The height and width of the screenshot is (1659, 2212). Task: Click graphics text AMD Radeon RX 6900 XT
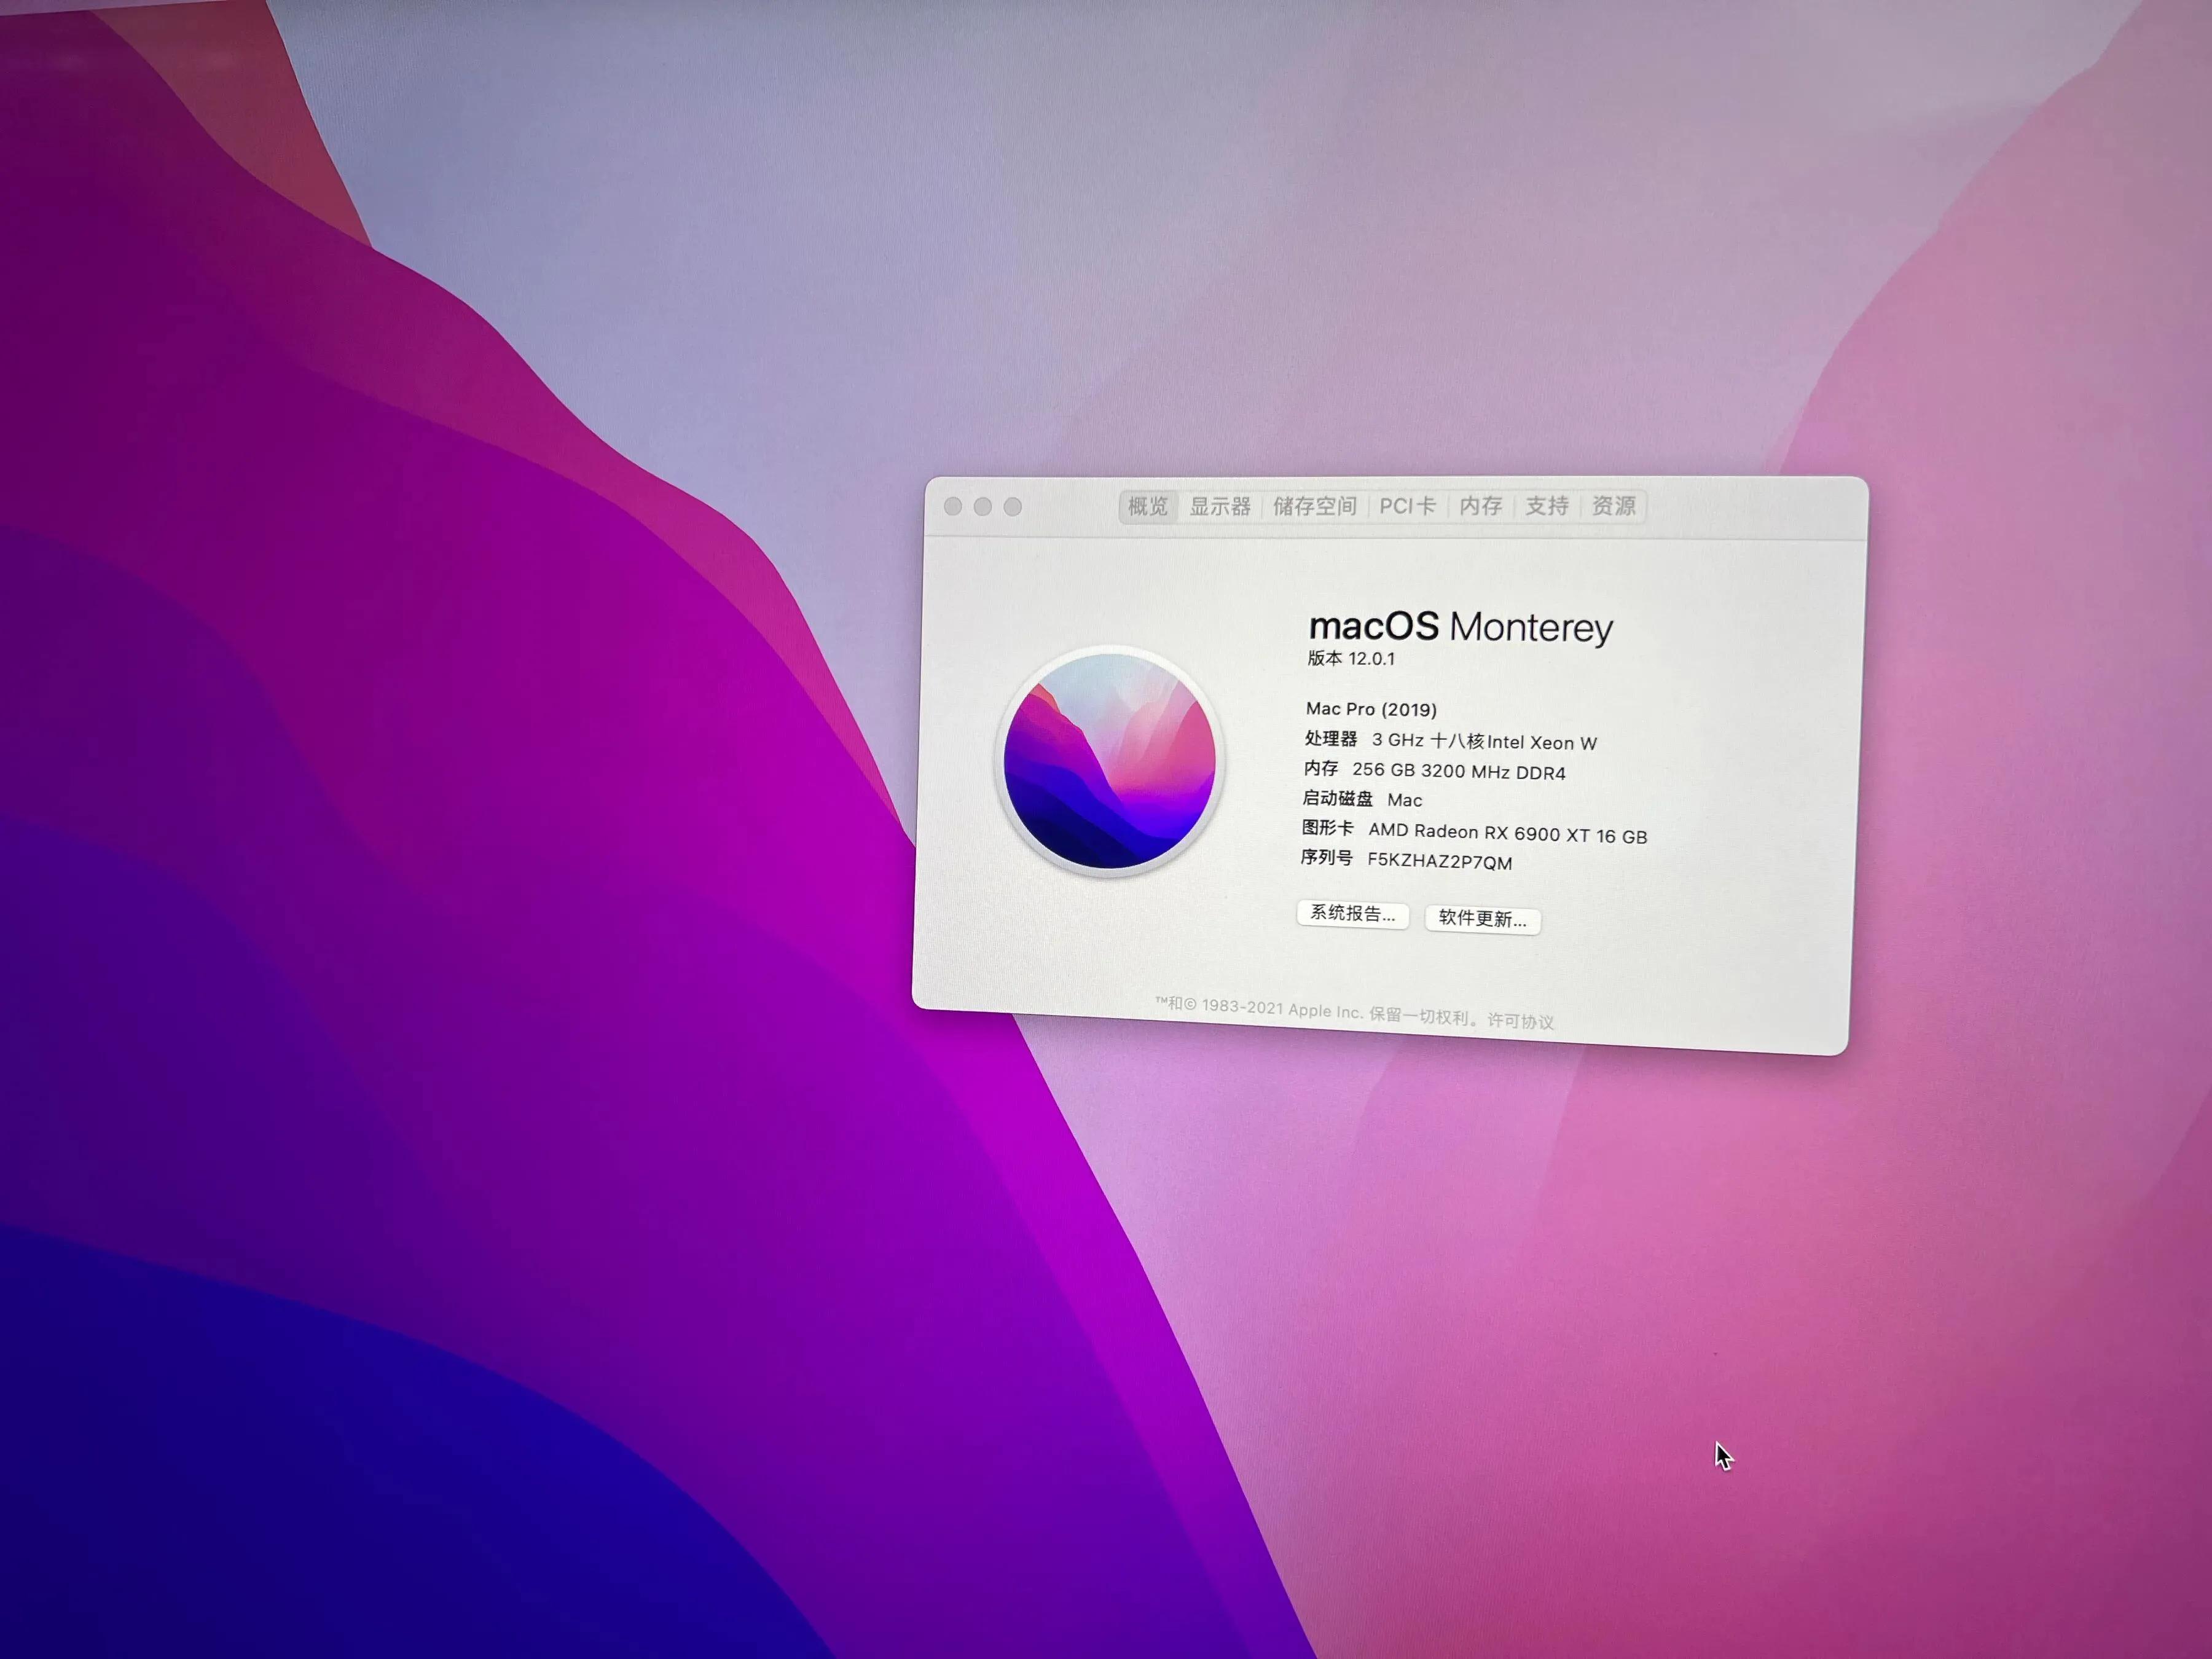[x=1480, y=832]
